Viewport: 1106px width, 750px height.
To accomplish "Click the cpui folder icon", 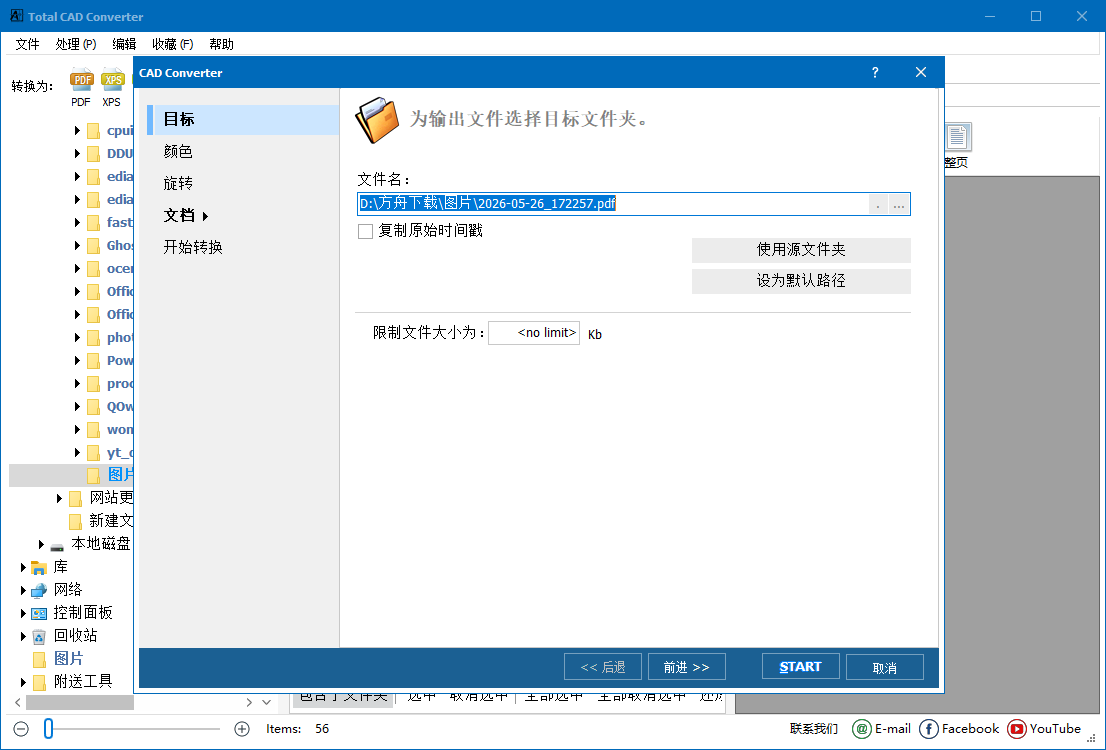I will click(93, 131).
